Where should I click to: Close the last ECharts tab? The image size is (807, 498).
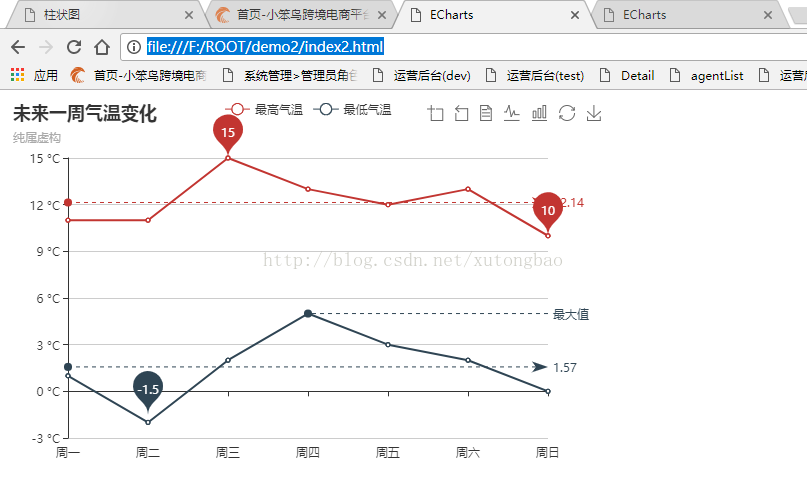(768, 15)
